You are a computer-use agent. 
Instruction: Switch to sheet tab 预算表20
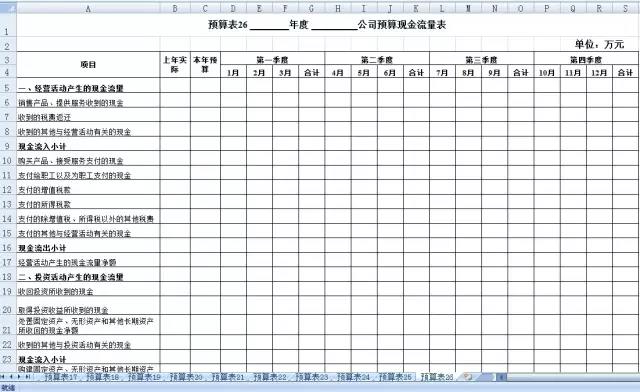[186, 377]
